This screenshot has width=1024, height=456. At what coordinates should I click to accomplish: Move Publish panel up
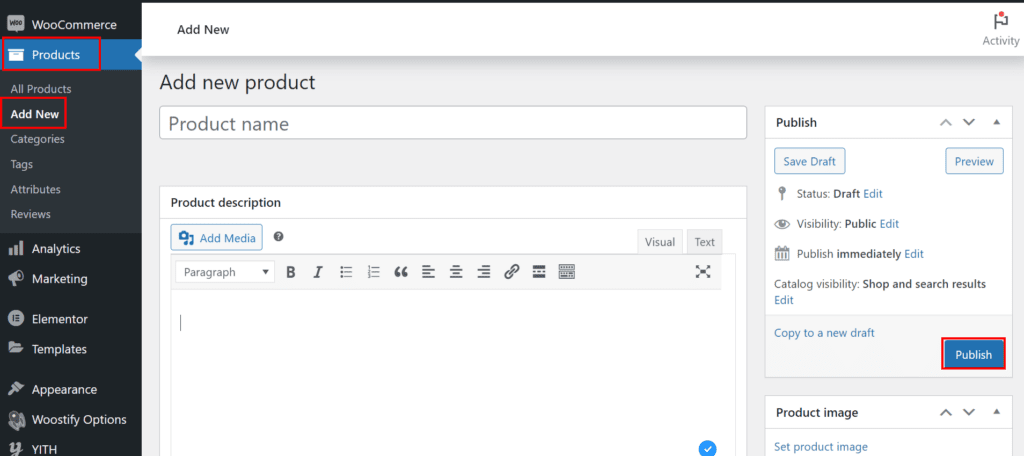pos(946,122)
